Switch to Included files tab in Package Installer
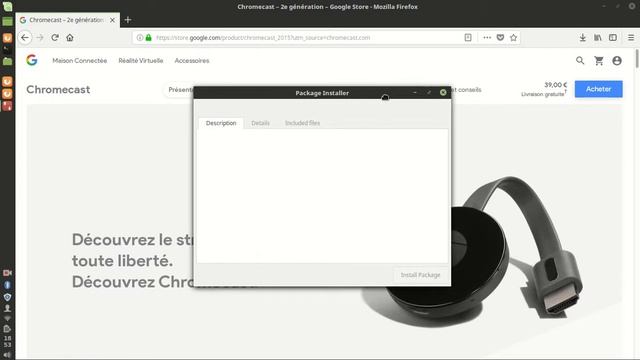 pos(302,123)
